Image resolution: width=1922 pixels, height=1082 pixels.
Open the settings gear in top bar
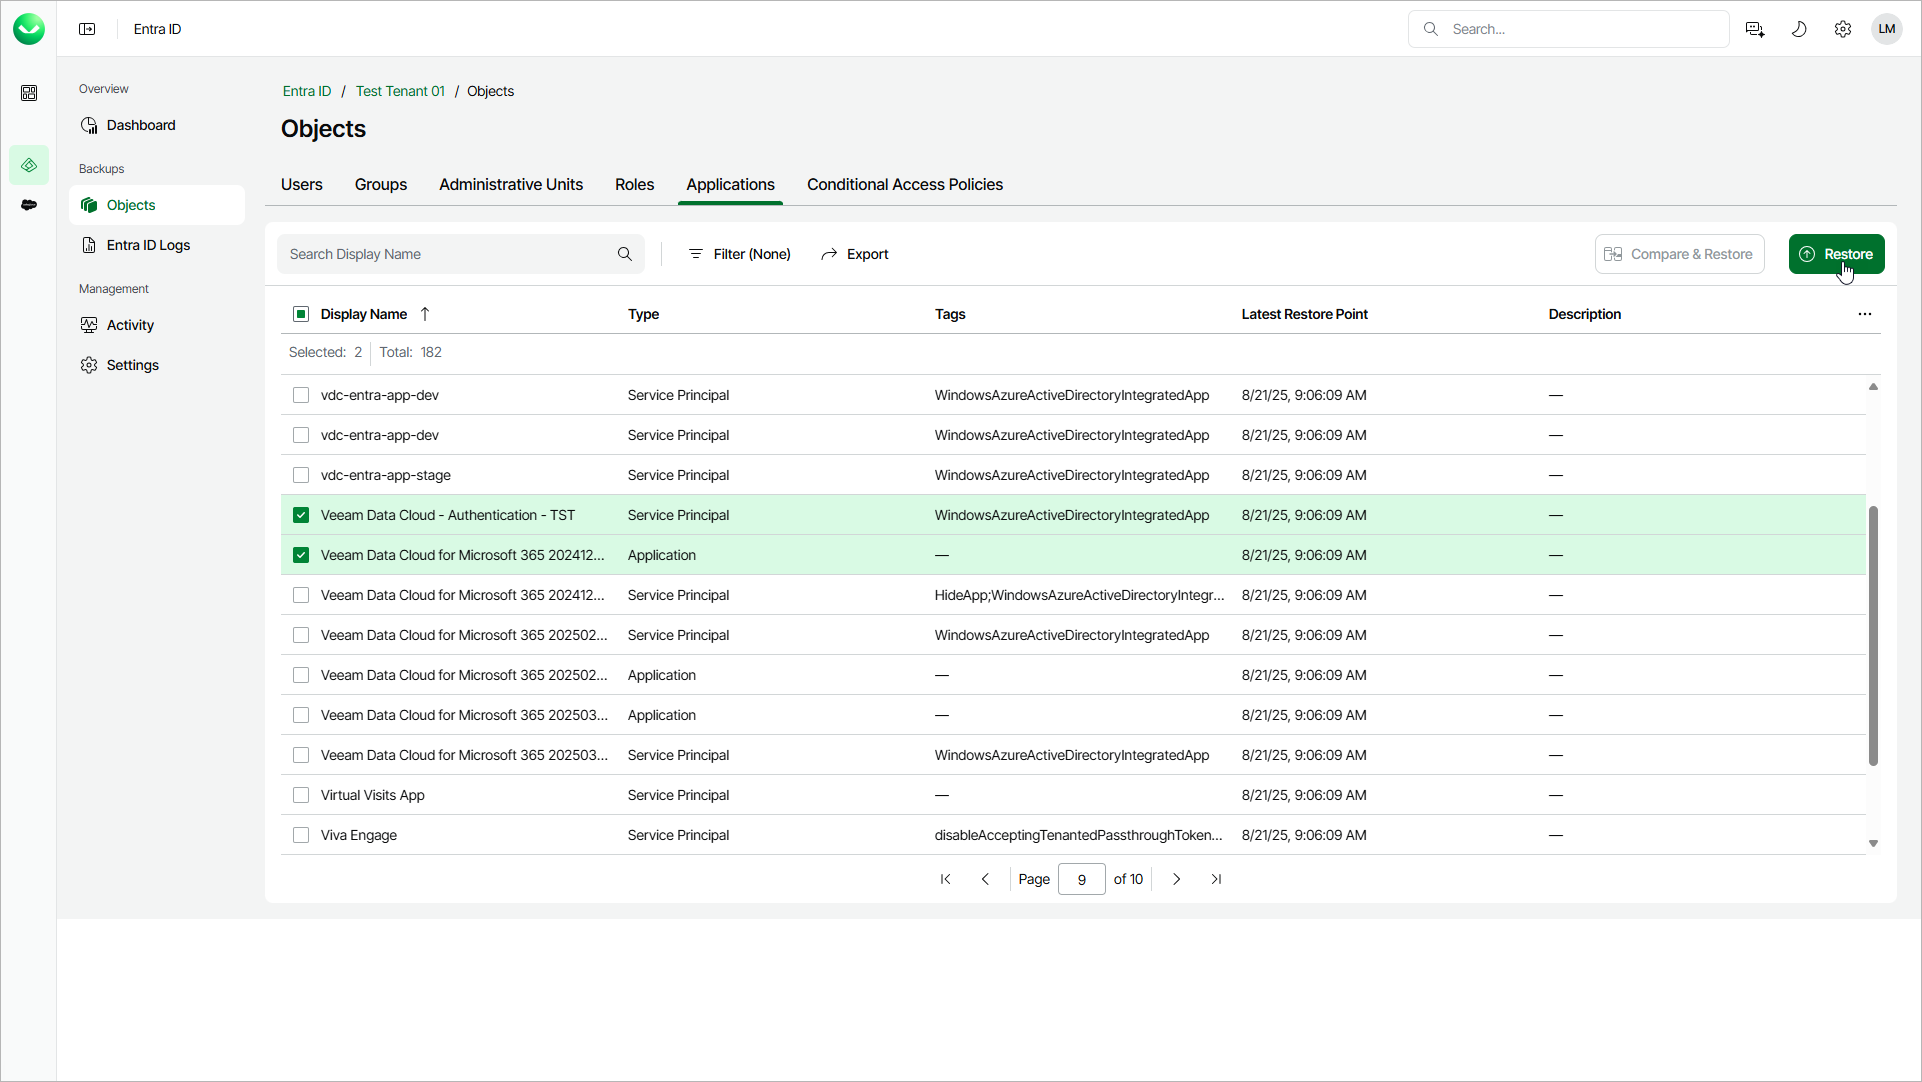pyautogui.click(x=1842, y=29)
